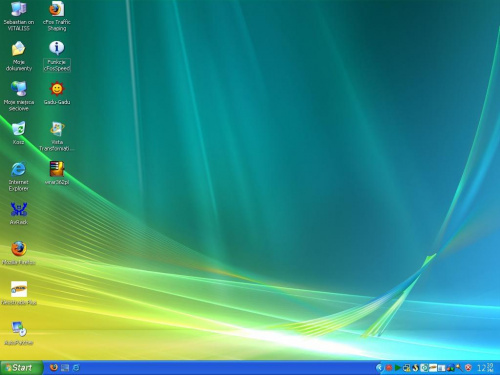Select the Neostrada Plus desktop icon
This screenshot has width=500, height=375.
pyautogui.click(x=19, y=289)
